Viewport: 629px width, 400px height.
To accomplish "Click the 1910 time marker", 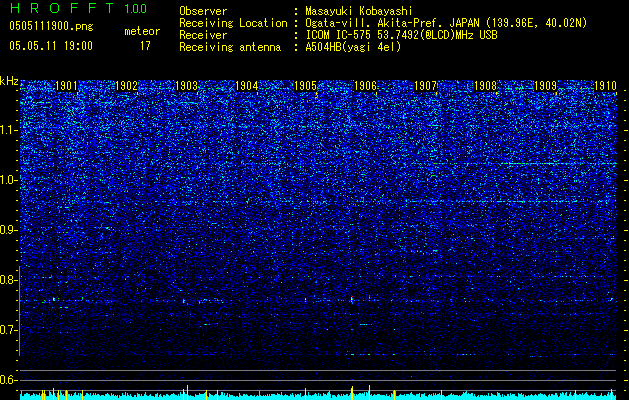I will pyautogui.click(x=605, y=86).
